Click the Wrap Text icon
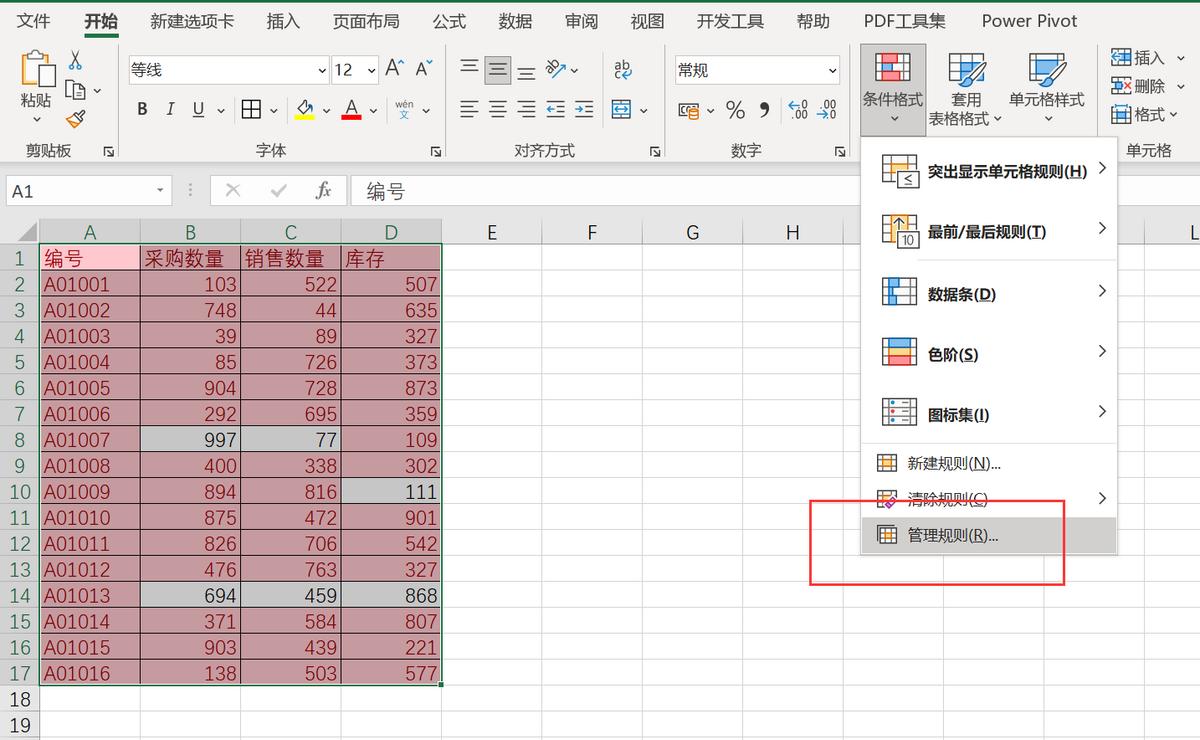 click(x=623, y=69)
